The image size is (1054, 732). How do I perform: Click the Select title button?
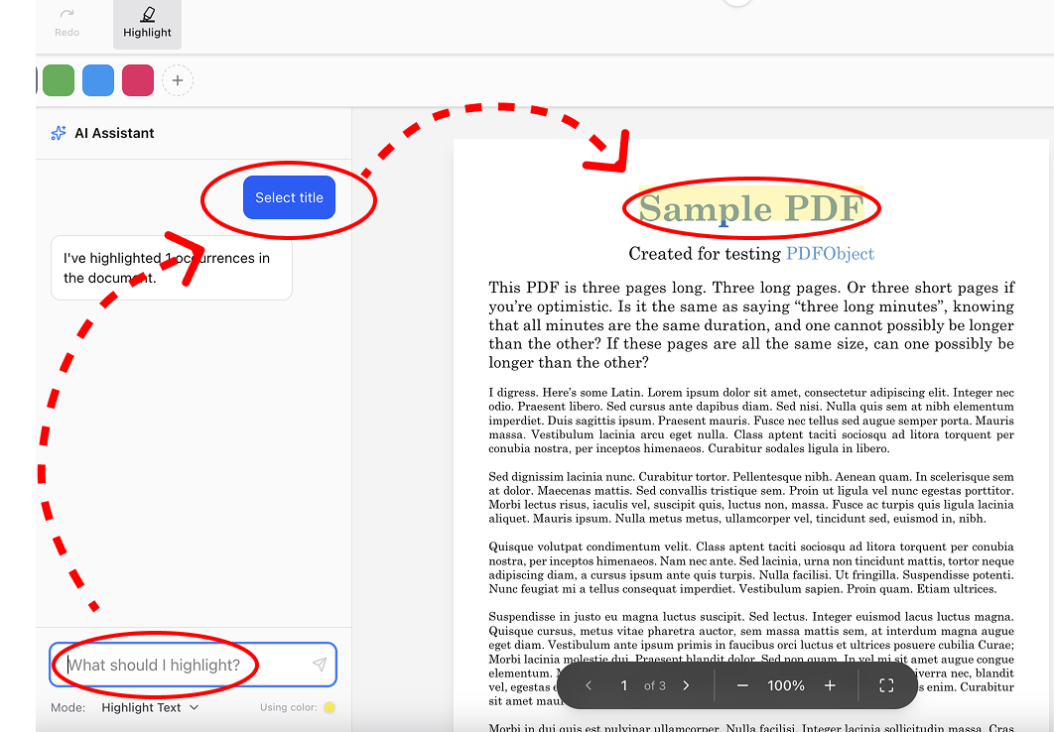288,197
